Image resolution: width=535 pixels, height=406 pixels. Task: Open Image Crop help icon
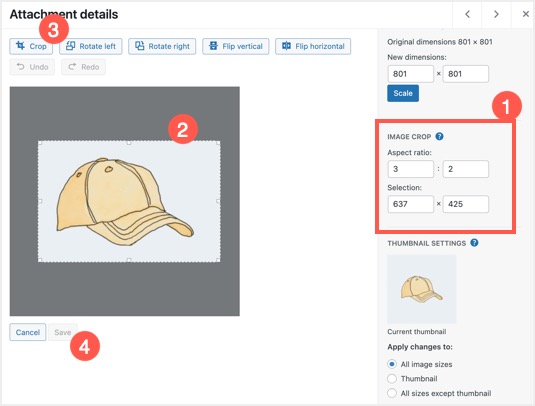point(439,136)
